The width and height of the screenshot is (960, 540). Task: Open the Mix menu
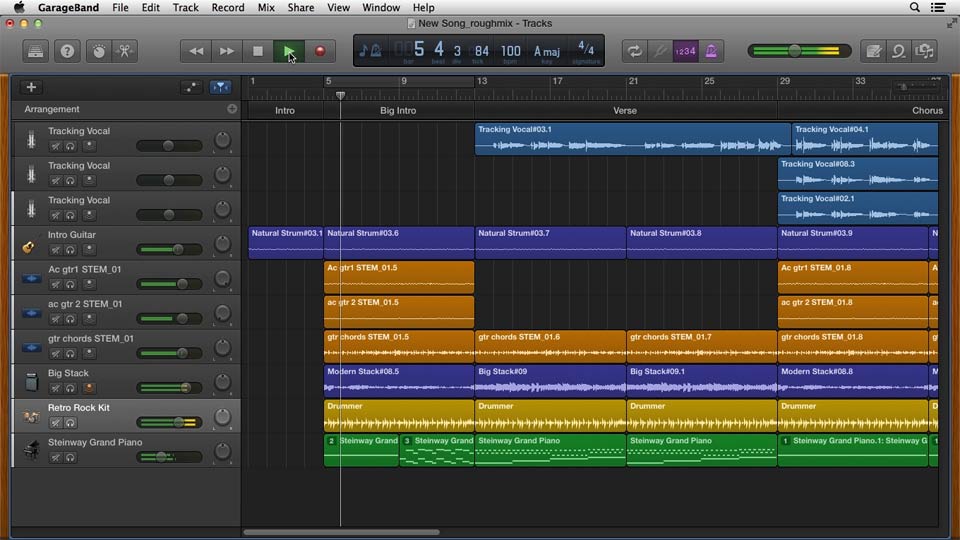click(266, 7)
